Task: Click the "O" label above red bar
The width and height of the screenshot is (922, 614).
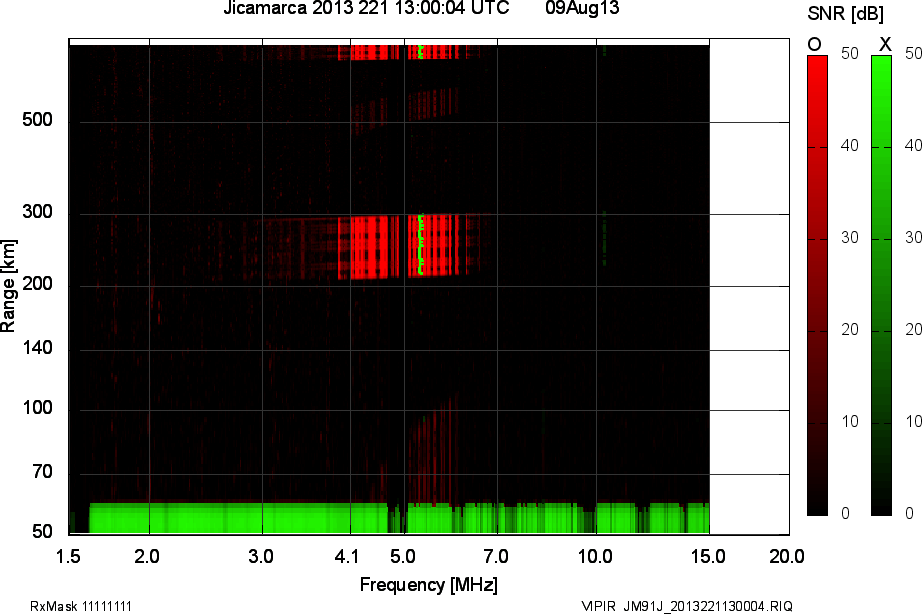Action: [x=814, y=44]
